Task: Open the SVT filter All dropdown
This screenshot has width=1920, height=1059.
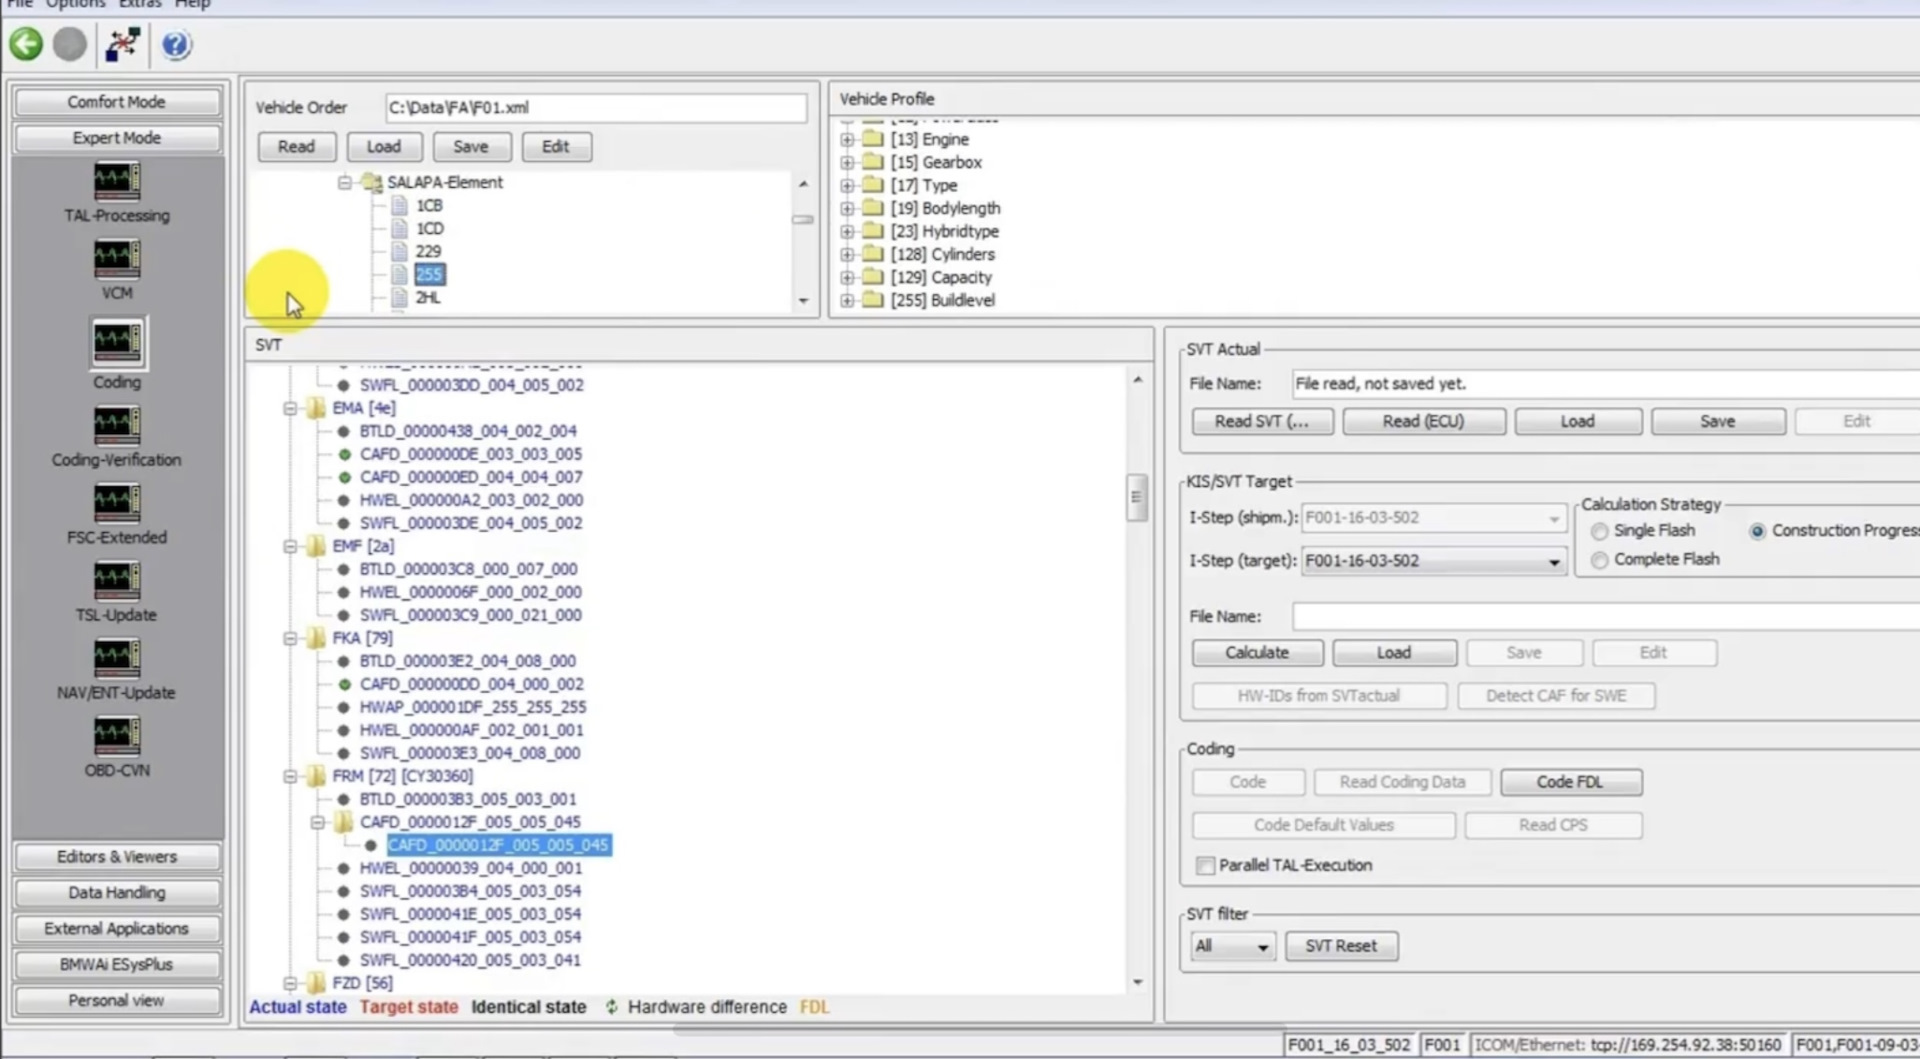Action: [1232, 946]
